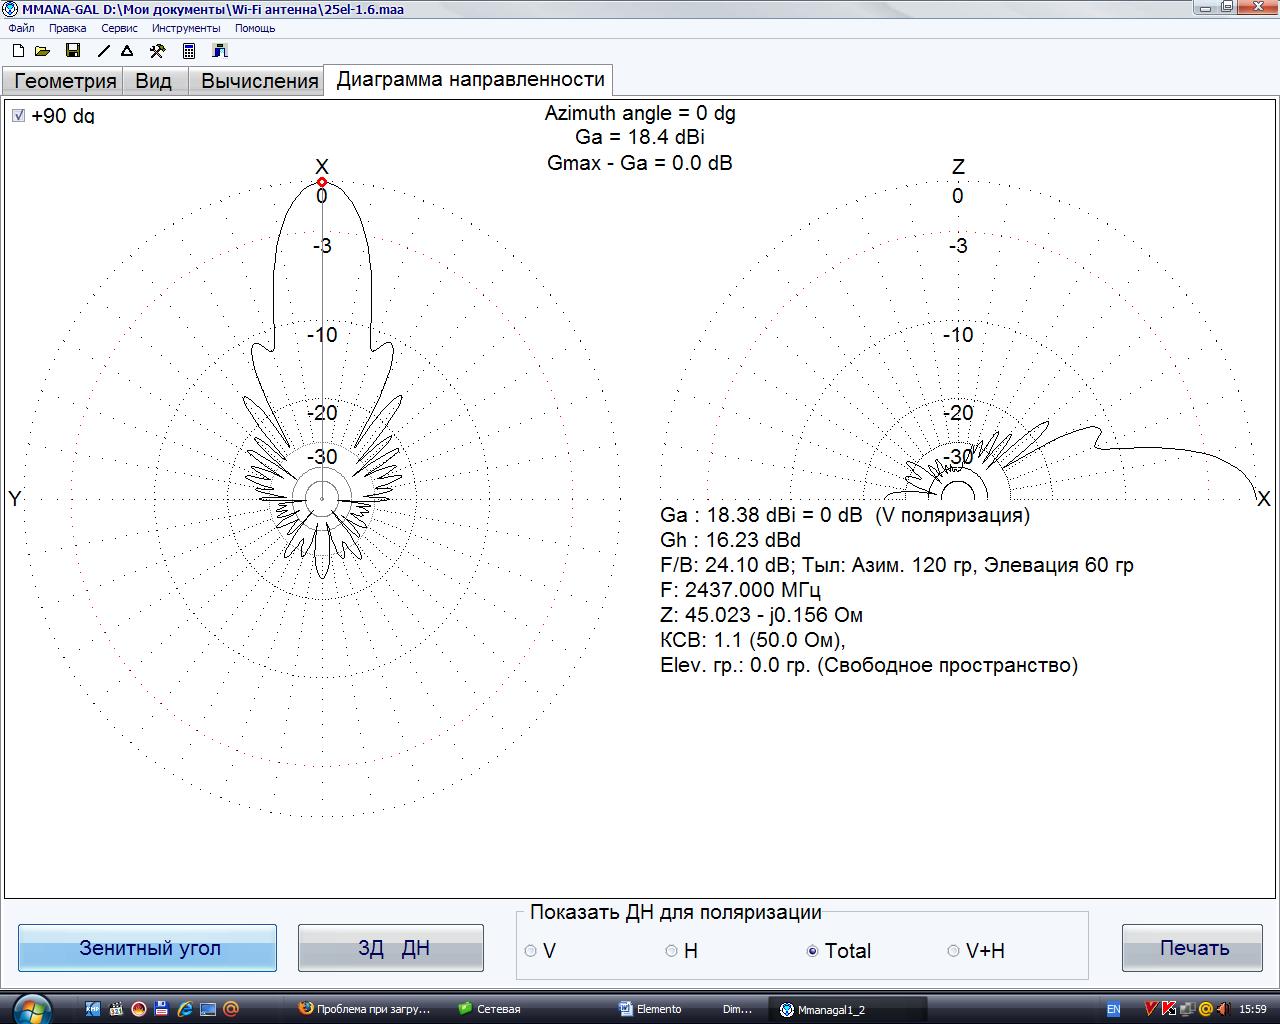Click the red V tray icon
Image resolution: width=1280 pixels, height=1024 pixels.
click(1151, 1009)
